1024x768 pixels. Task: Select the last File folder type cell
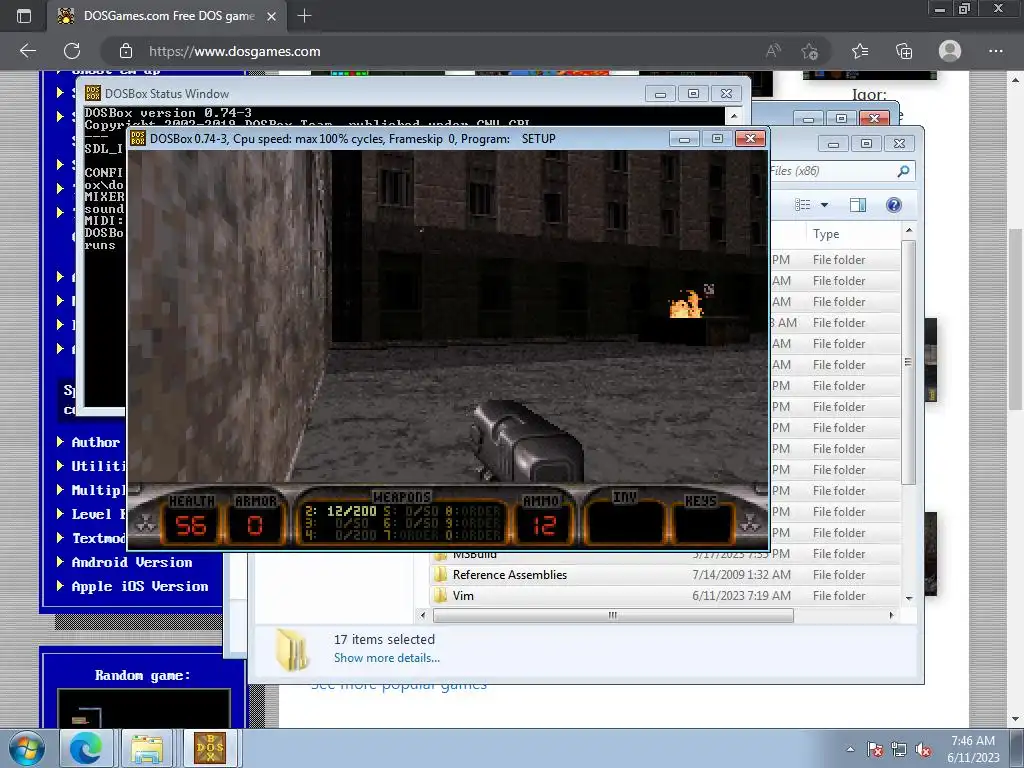[839, 596]
